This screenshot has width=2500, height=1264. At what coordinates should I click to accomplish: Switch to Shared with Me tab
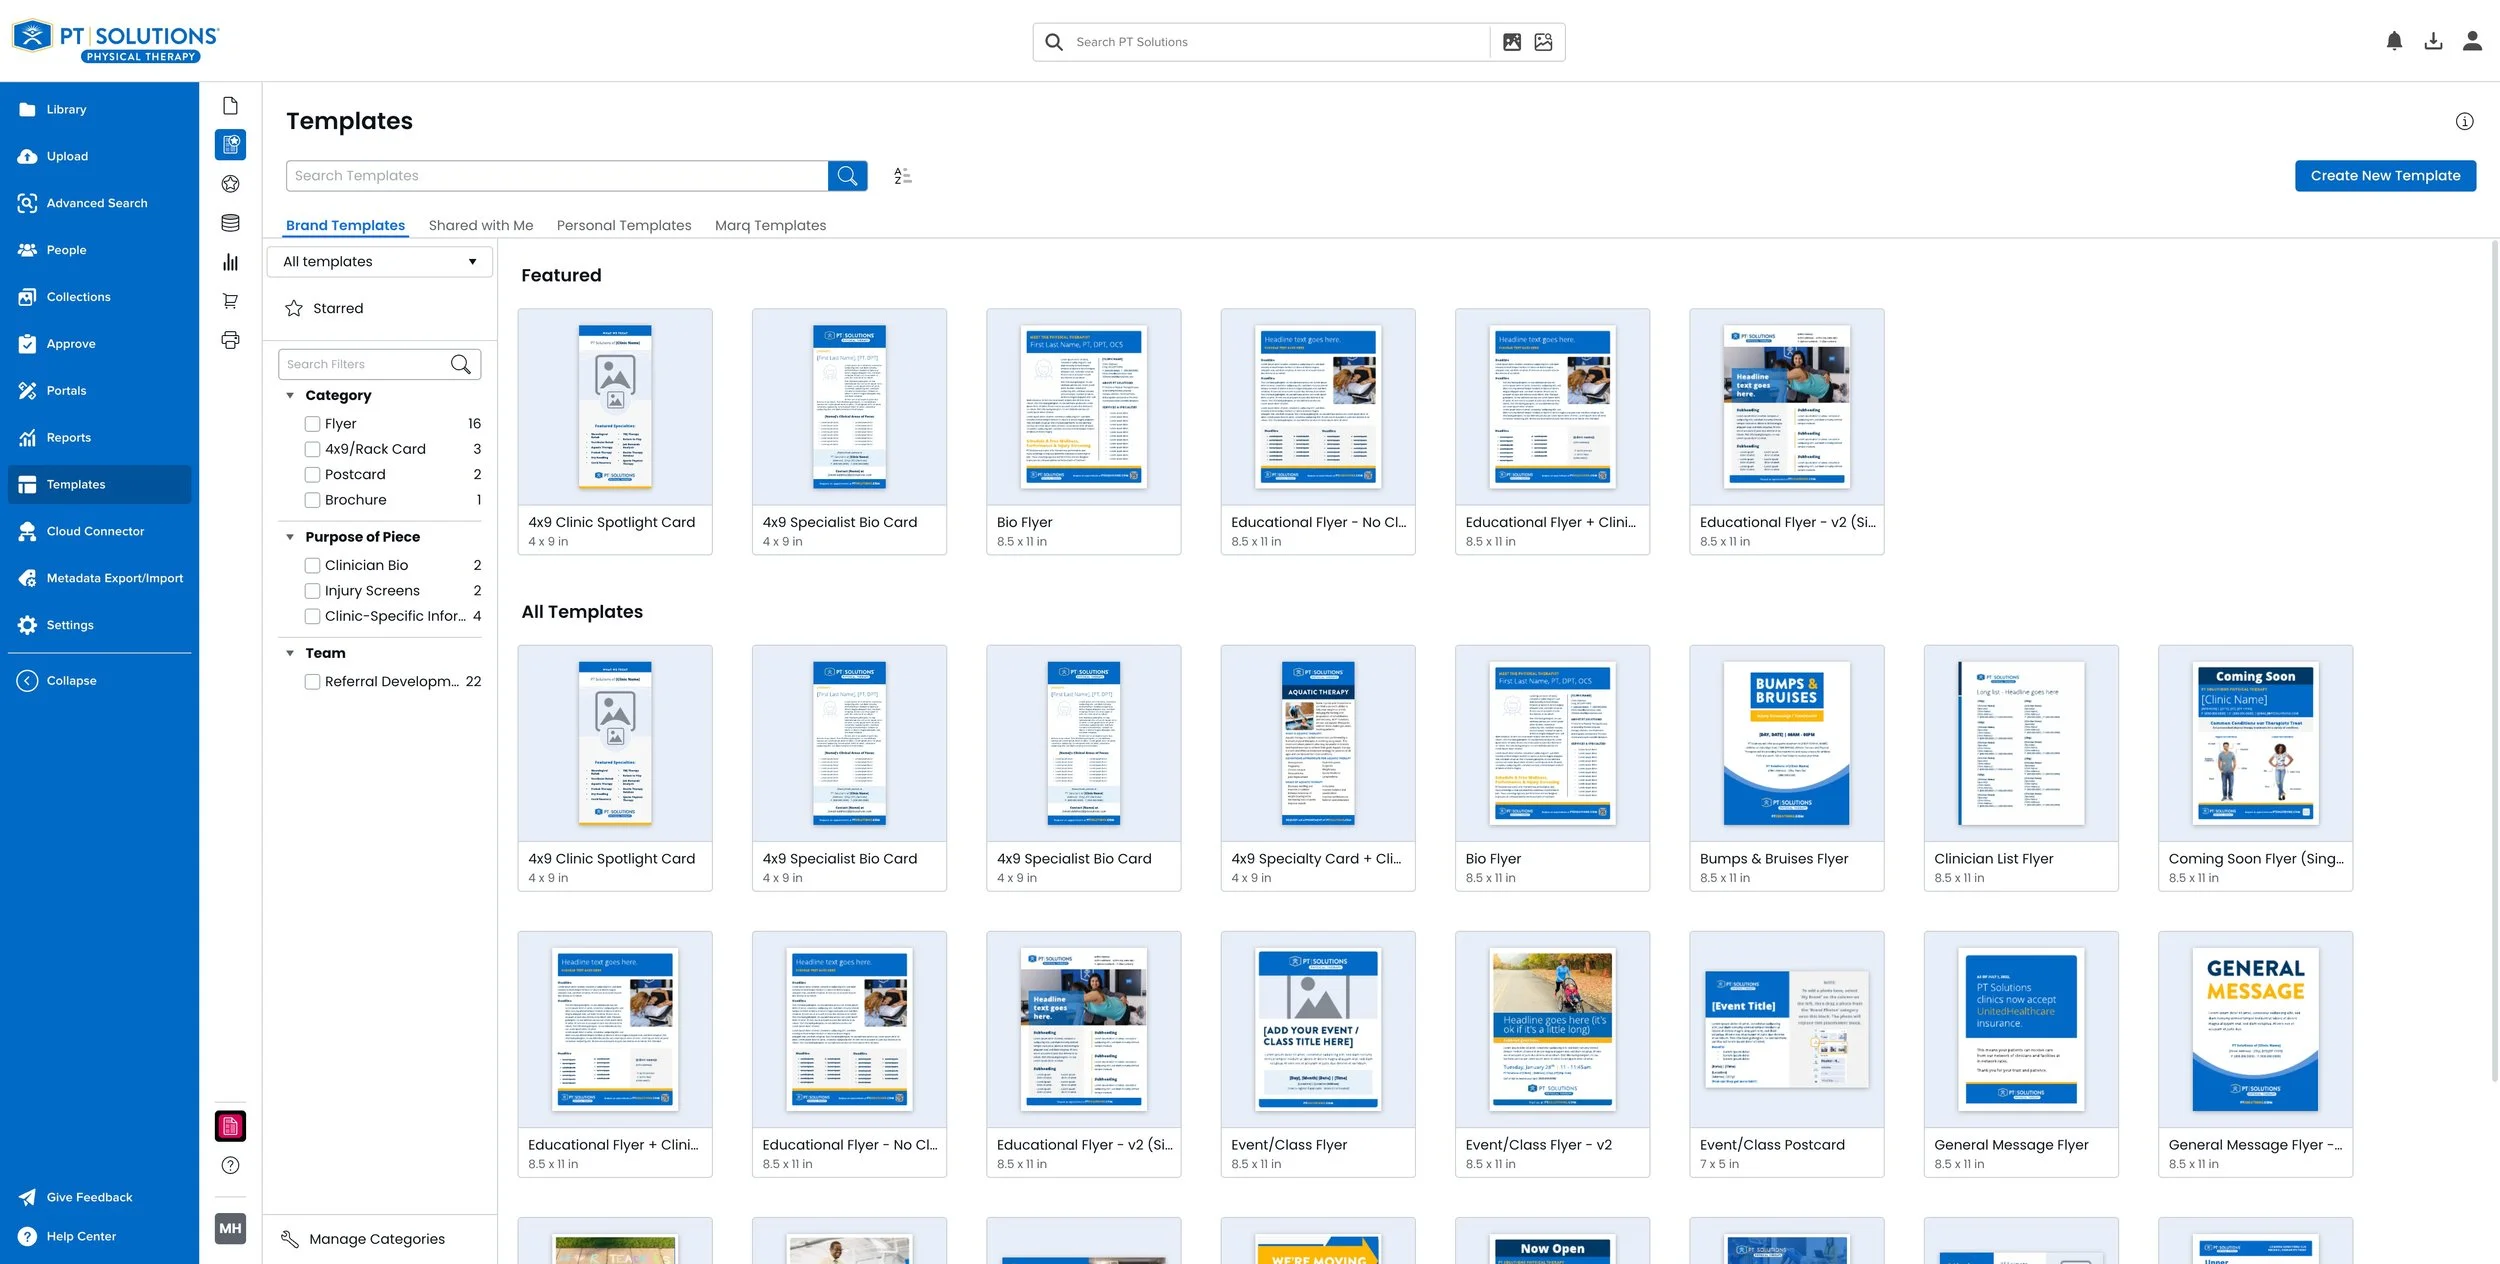[x=481, y=226]
